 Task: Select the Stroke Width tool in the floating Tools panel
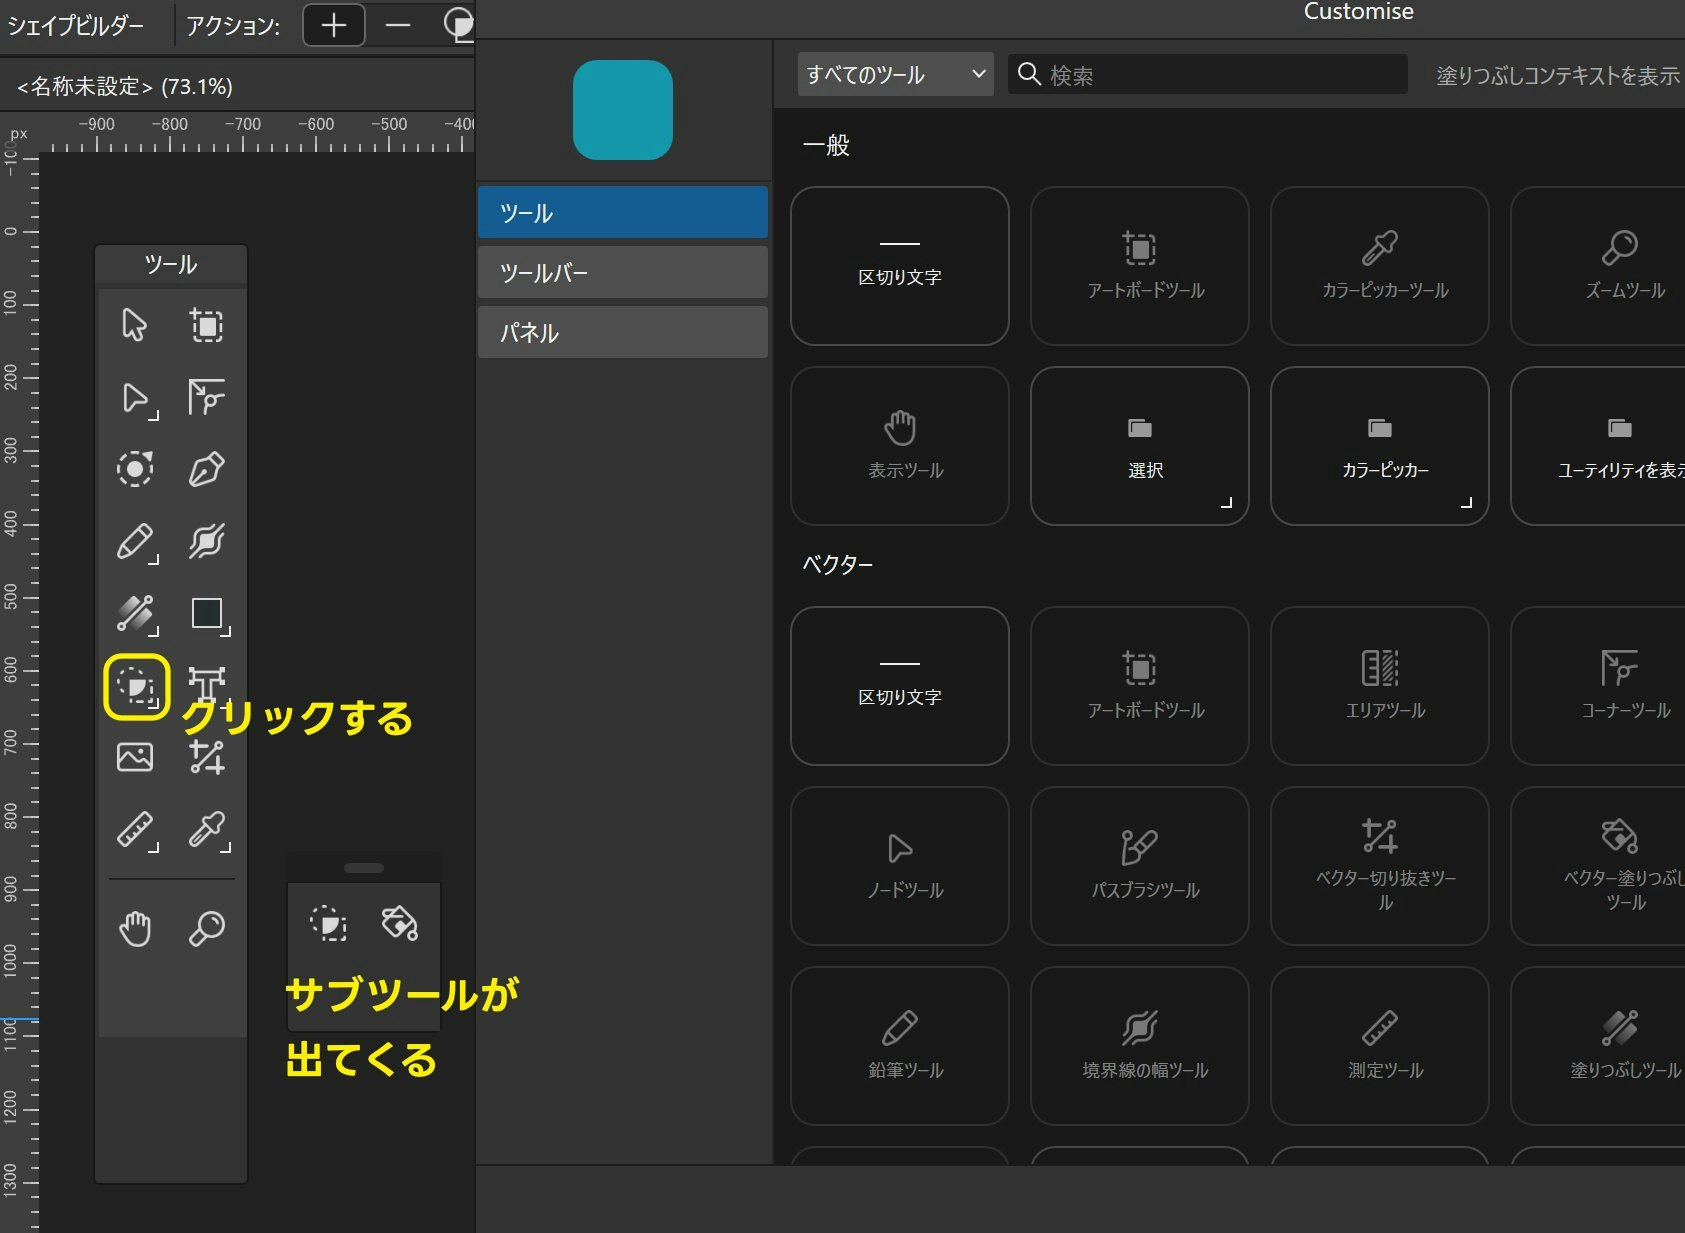(x=207, y=541)
